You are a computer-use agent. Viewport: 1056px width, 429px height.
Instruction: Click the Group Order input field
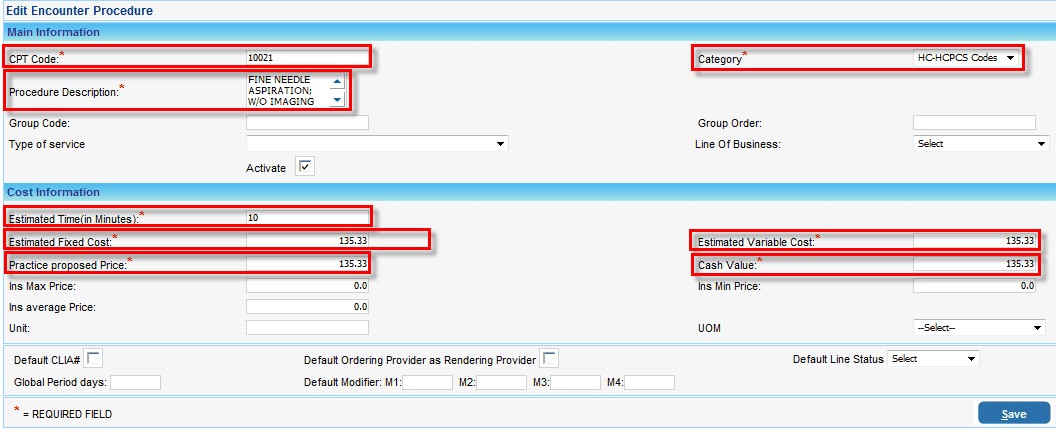coord(973,123)
